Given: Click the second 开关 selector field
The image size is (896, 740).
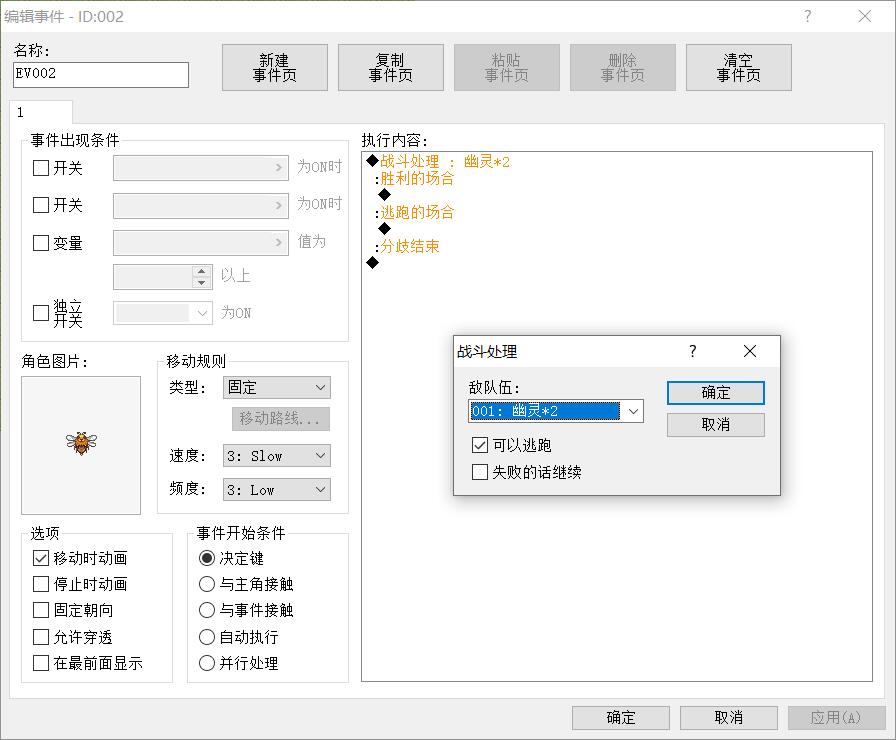Looking at the screenshot, I should click(x=201, y=206).
